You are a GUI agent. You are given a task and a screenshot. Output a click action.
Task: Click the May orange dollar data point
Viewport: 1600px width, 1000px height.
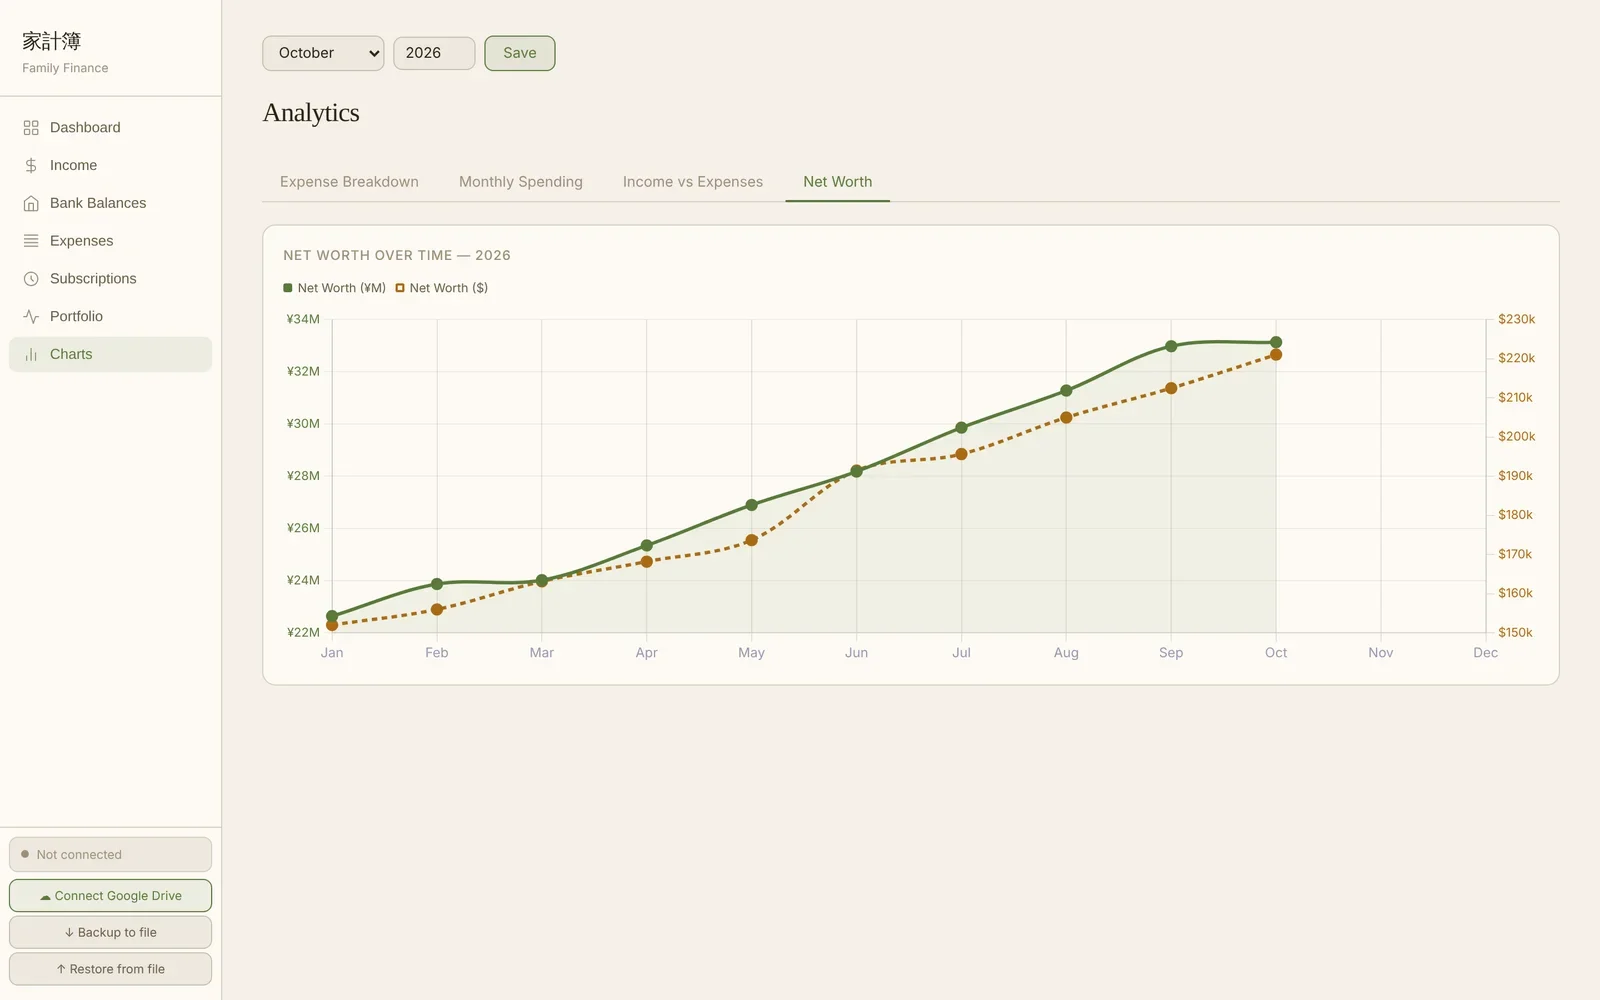coord(752,541)
